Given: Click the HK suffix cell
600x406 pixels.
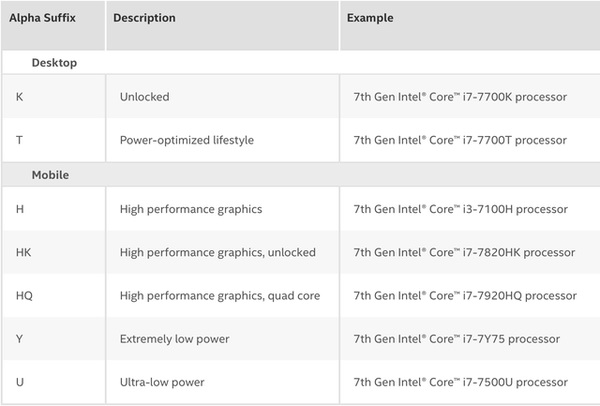Looking at the screenshot, I should (25, 252).
